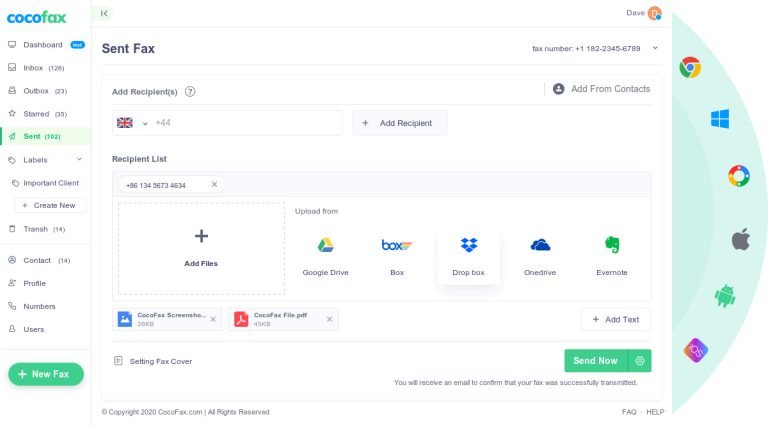The height and width of the screenshot is (426, 768).
Task: Click the Send Now button
Action: (x=595, y=360)
